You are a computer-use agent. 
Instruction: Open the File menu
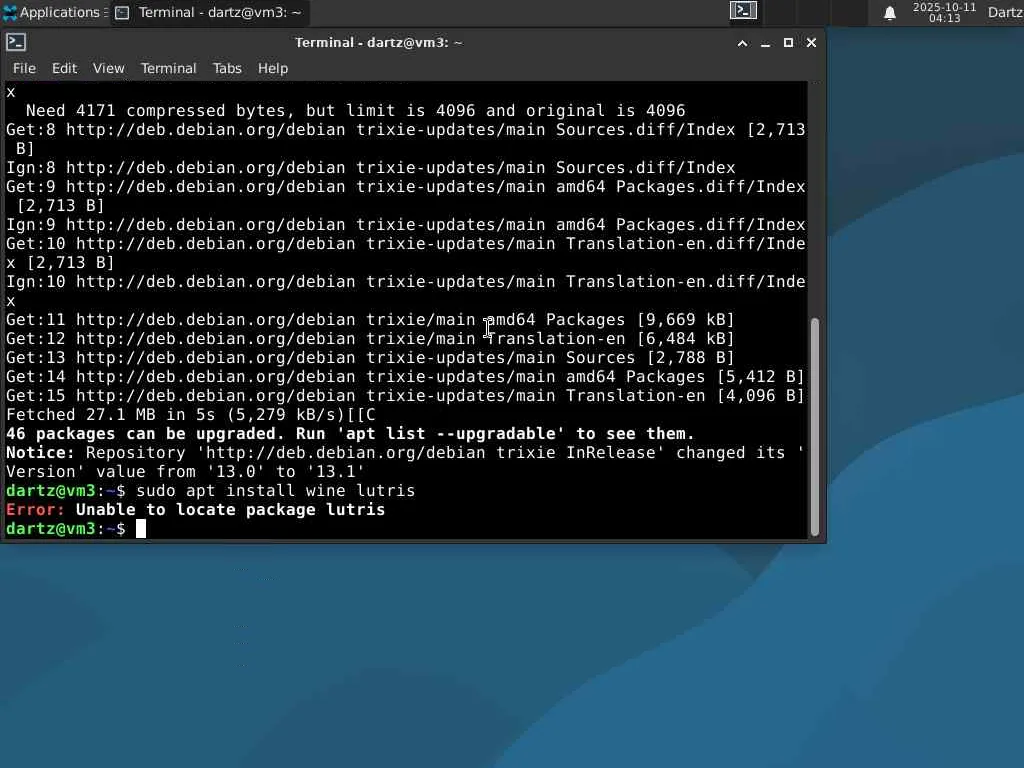click(24, 68)
